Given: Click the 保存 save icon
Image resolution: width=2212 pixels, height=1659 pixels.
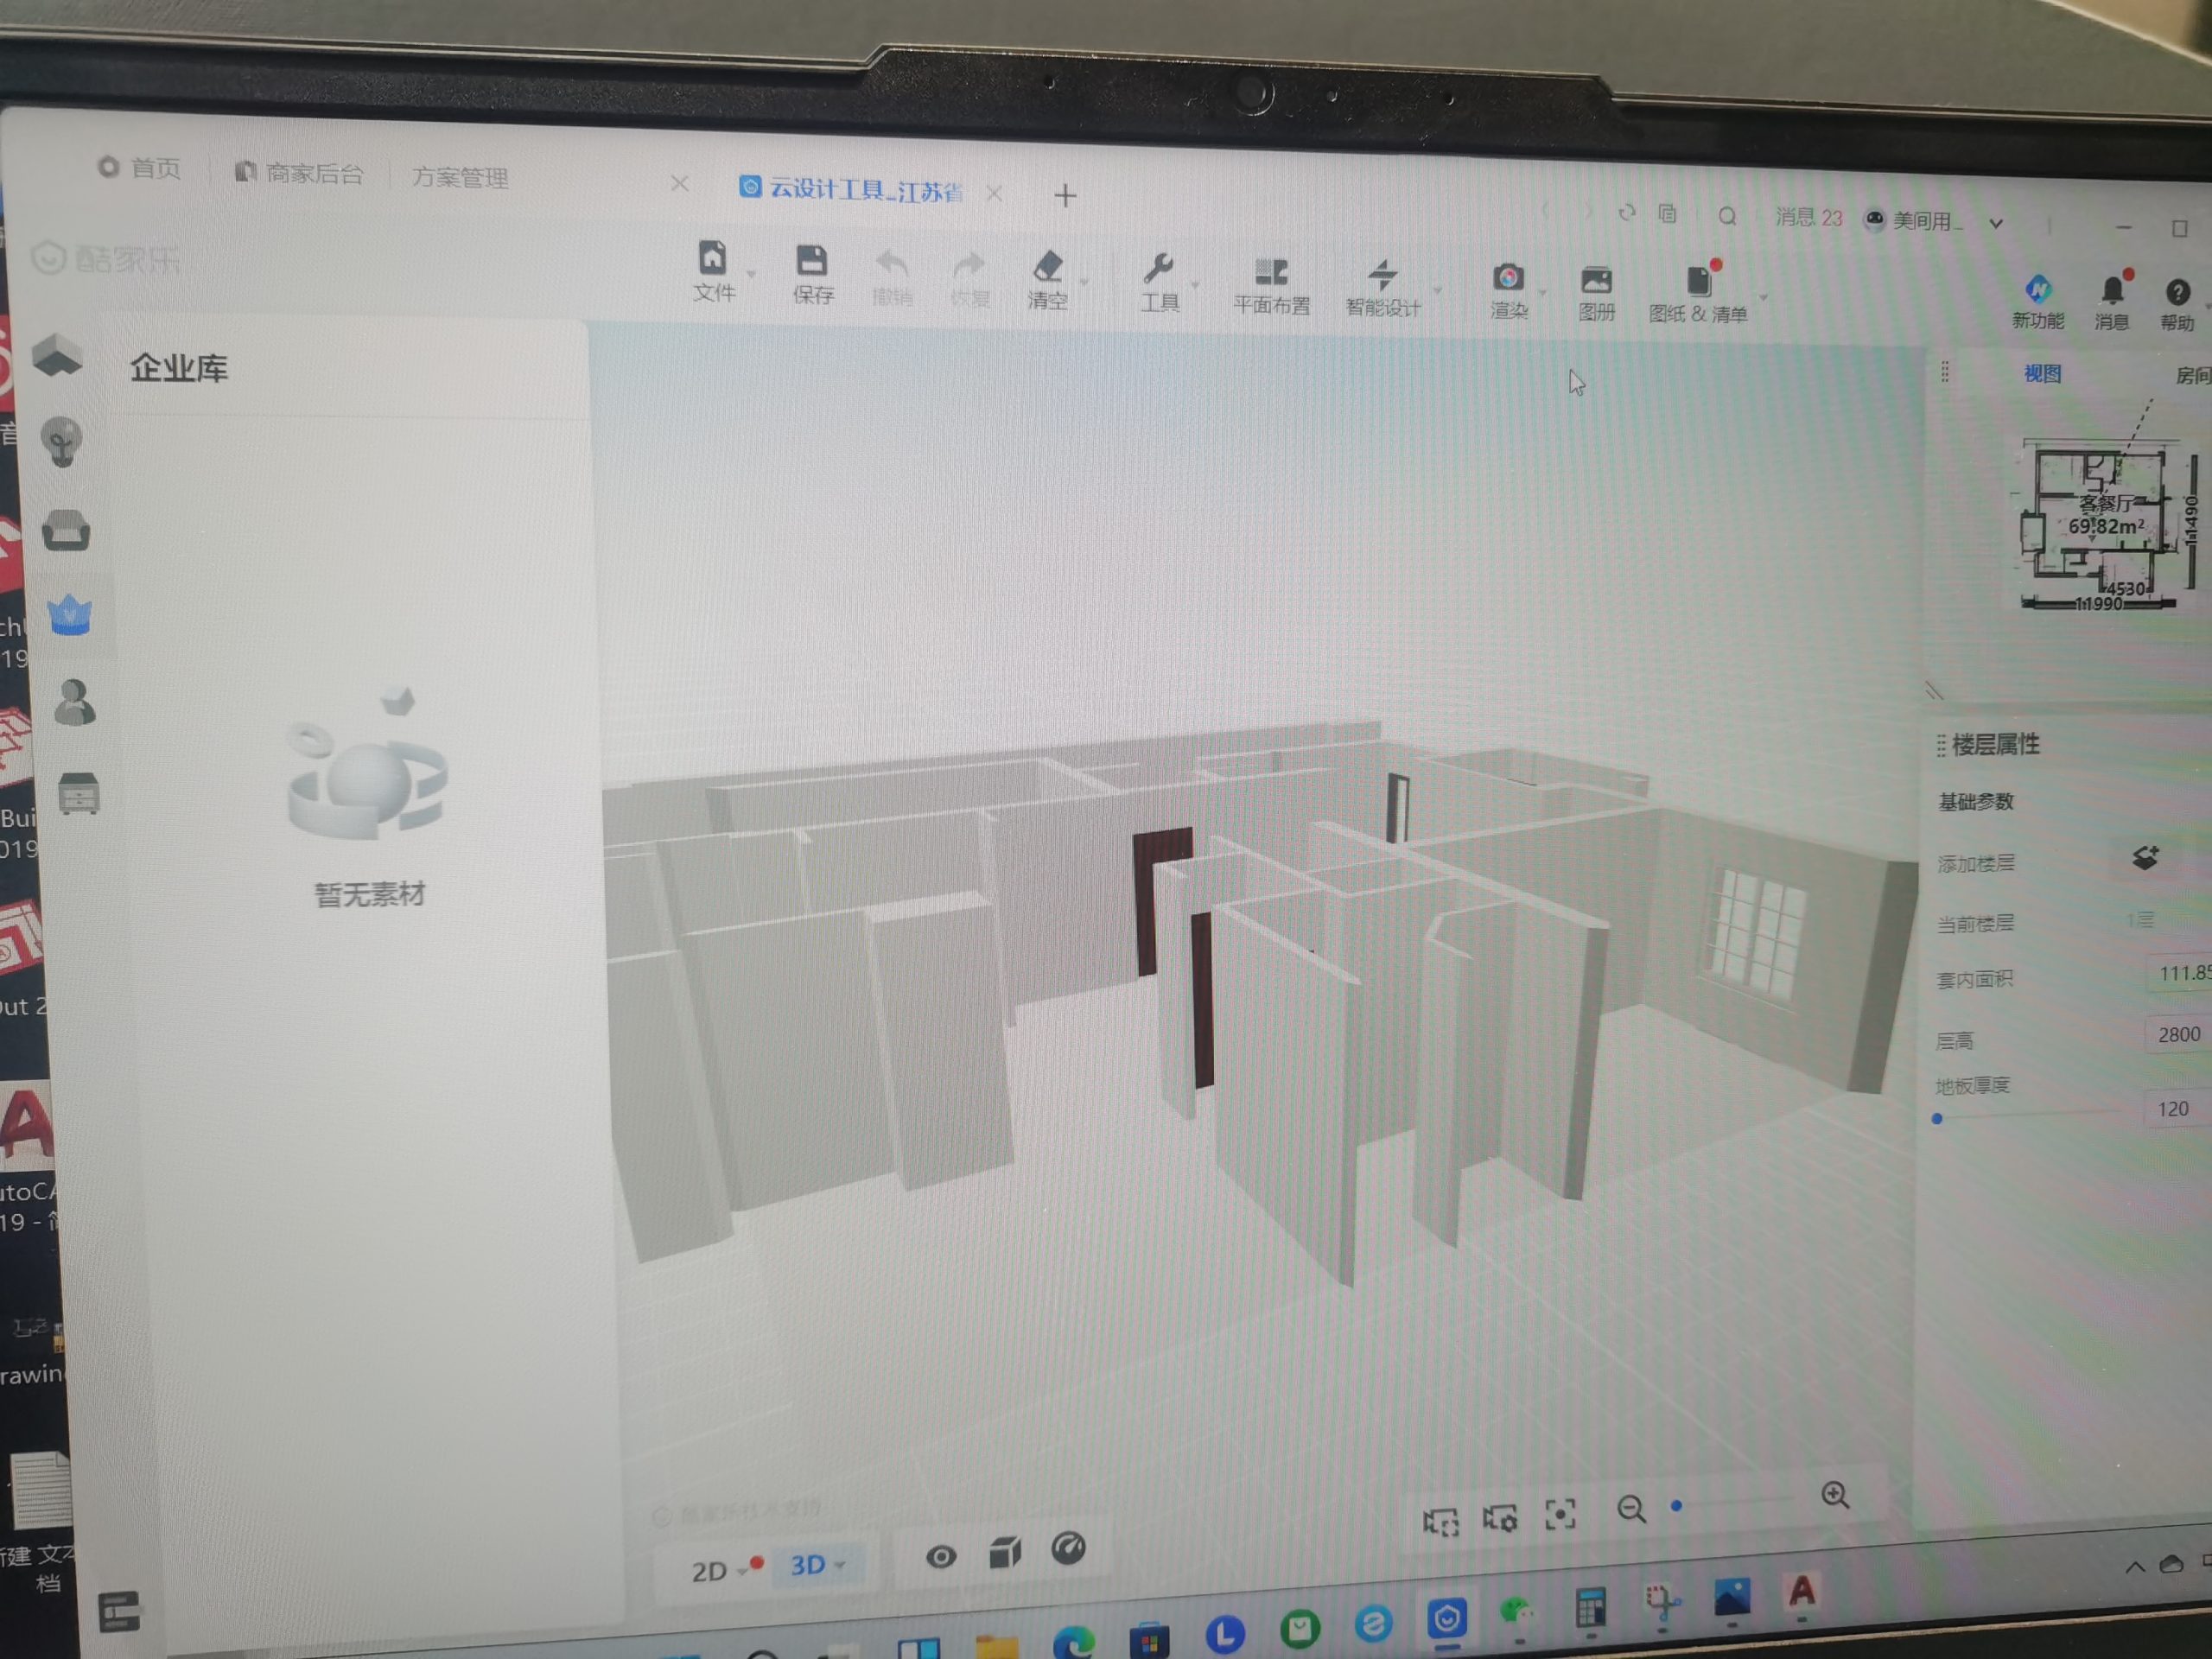Looking at the screenshot, I should click(x=811, y=262).
